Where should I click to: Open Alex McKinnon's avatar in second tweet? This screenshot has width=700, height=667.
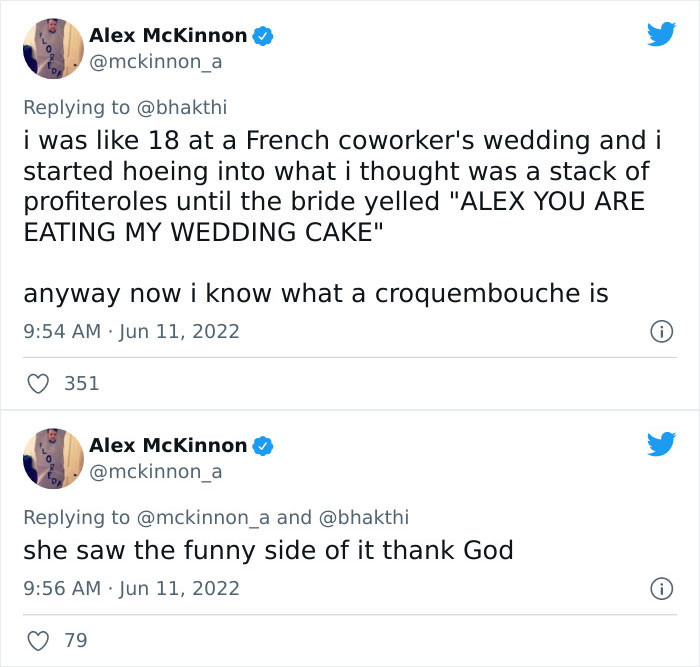point(53,458)
